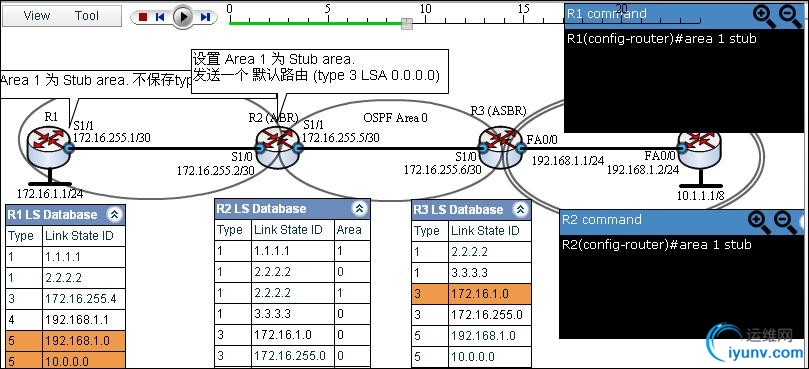Screen dimensions: 809x369
Task: Select the R2 (ABR) router icon
Action: pos(278,147)
